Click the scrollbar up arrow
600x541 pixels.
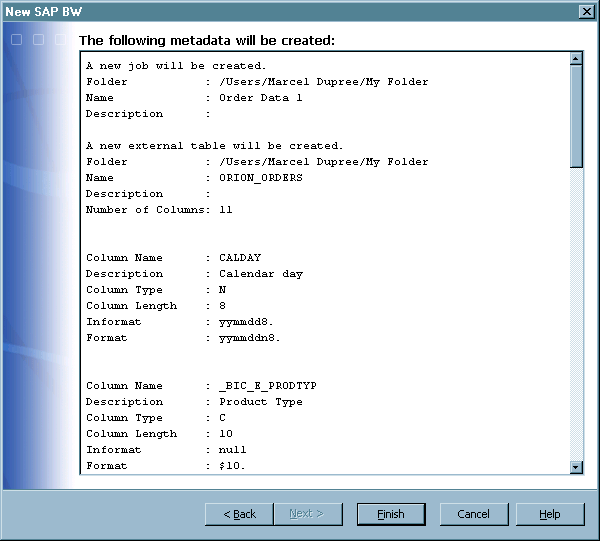pos(576,59)
